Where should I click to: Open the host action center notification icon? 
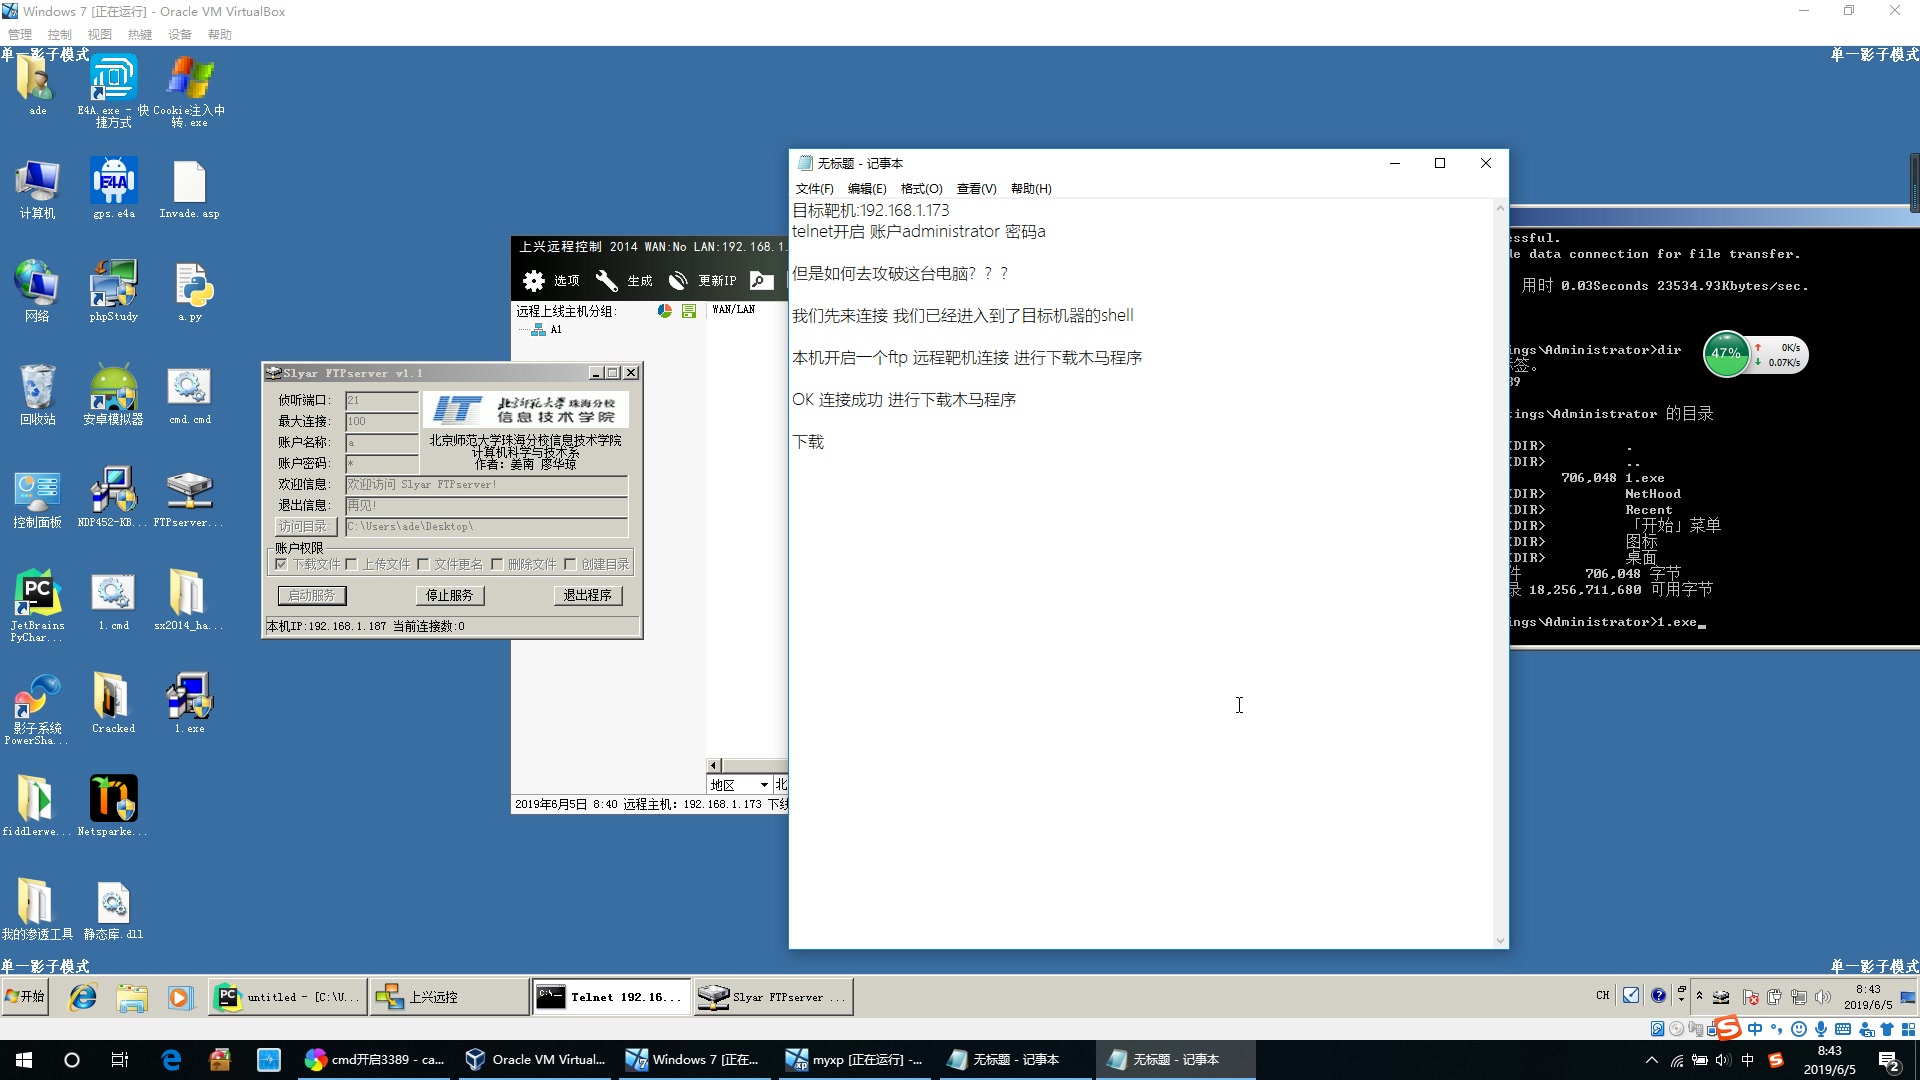[x=1889, y=1060]
